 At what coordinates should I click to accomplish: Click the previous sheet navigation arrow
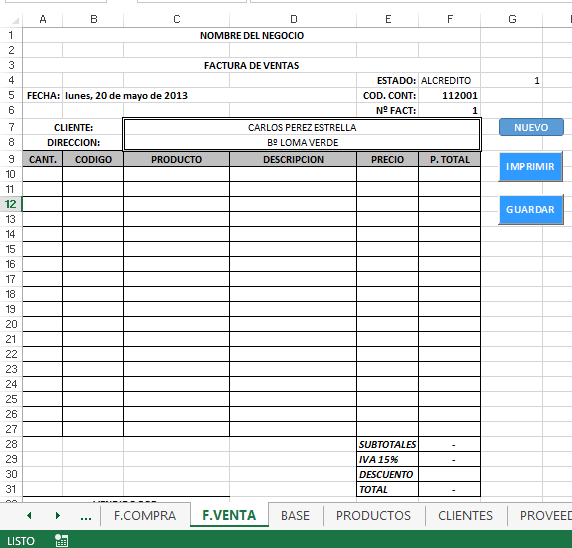coord(29,516)
